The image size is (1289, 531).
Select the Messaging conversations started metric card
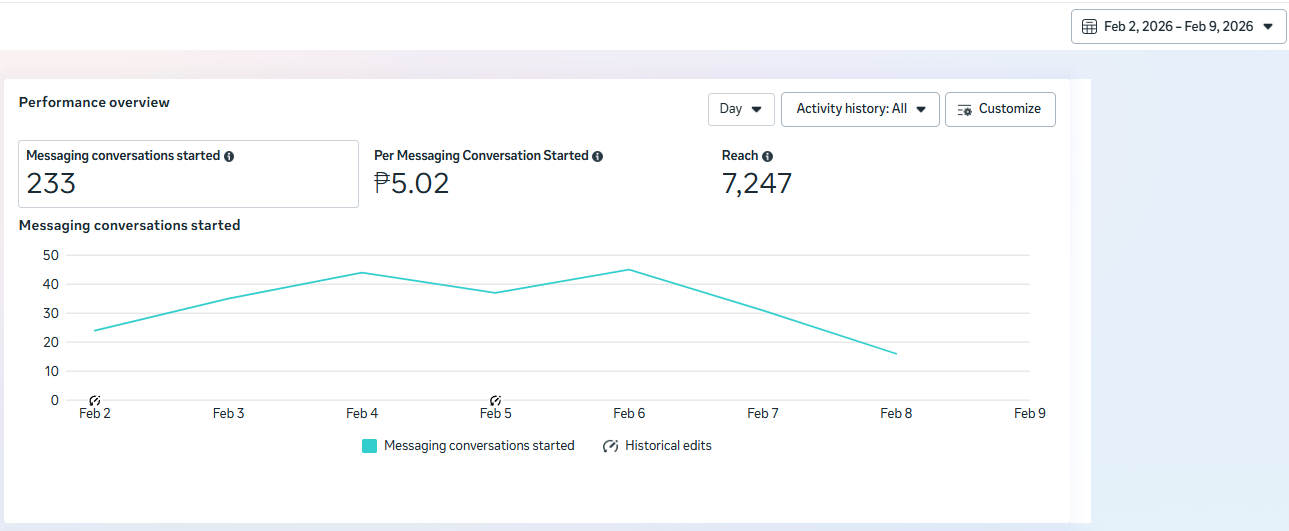coord(188,174)
